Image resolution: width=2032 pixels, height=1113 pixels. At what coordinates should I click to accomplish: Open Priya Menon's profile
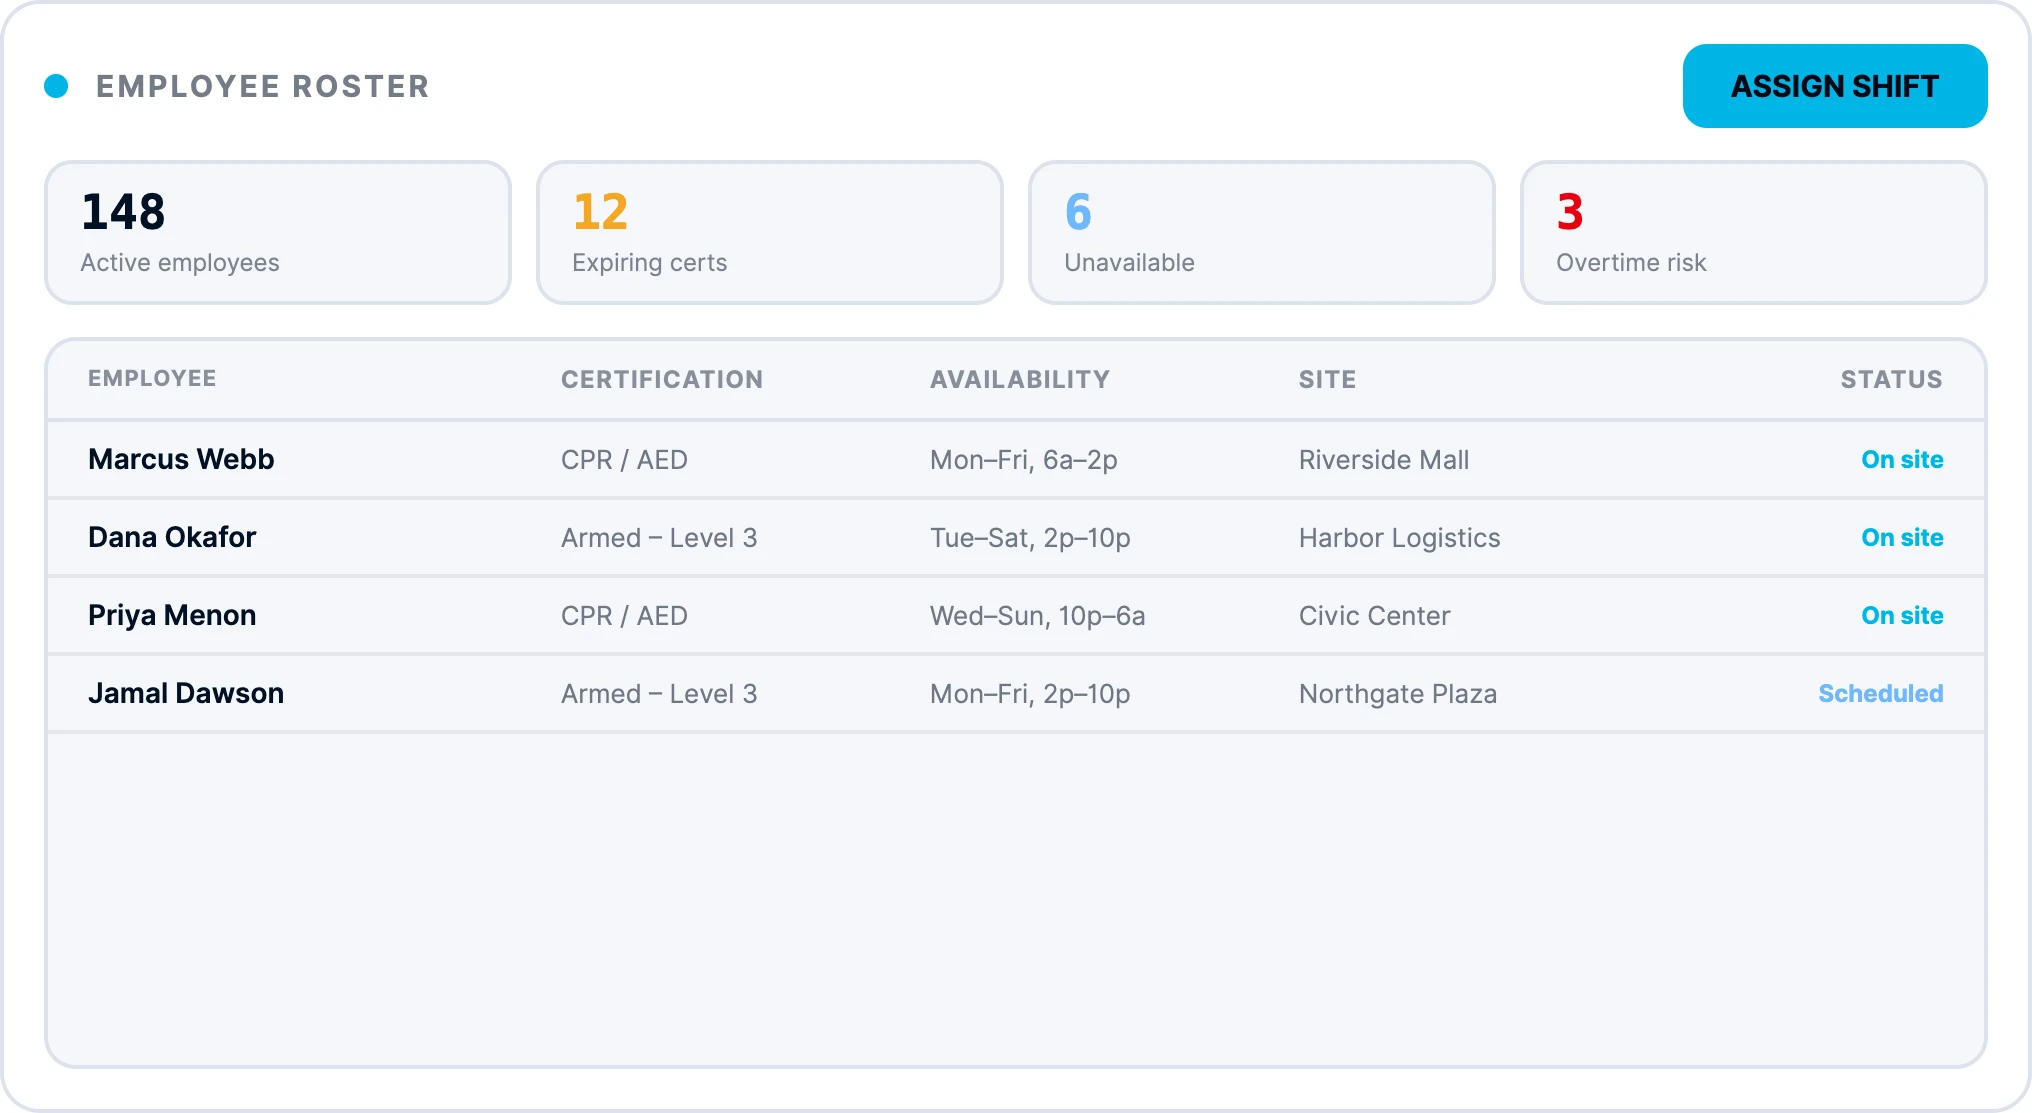[172, 615]
